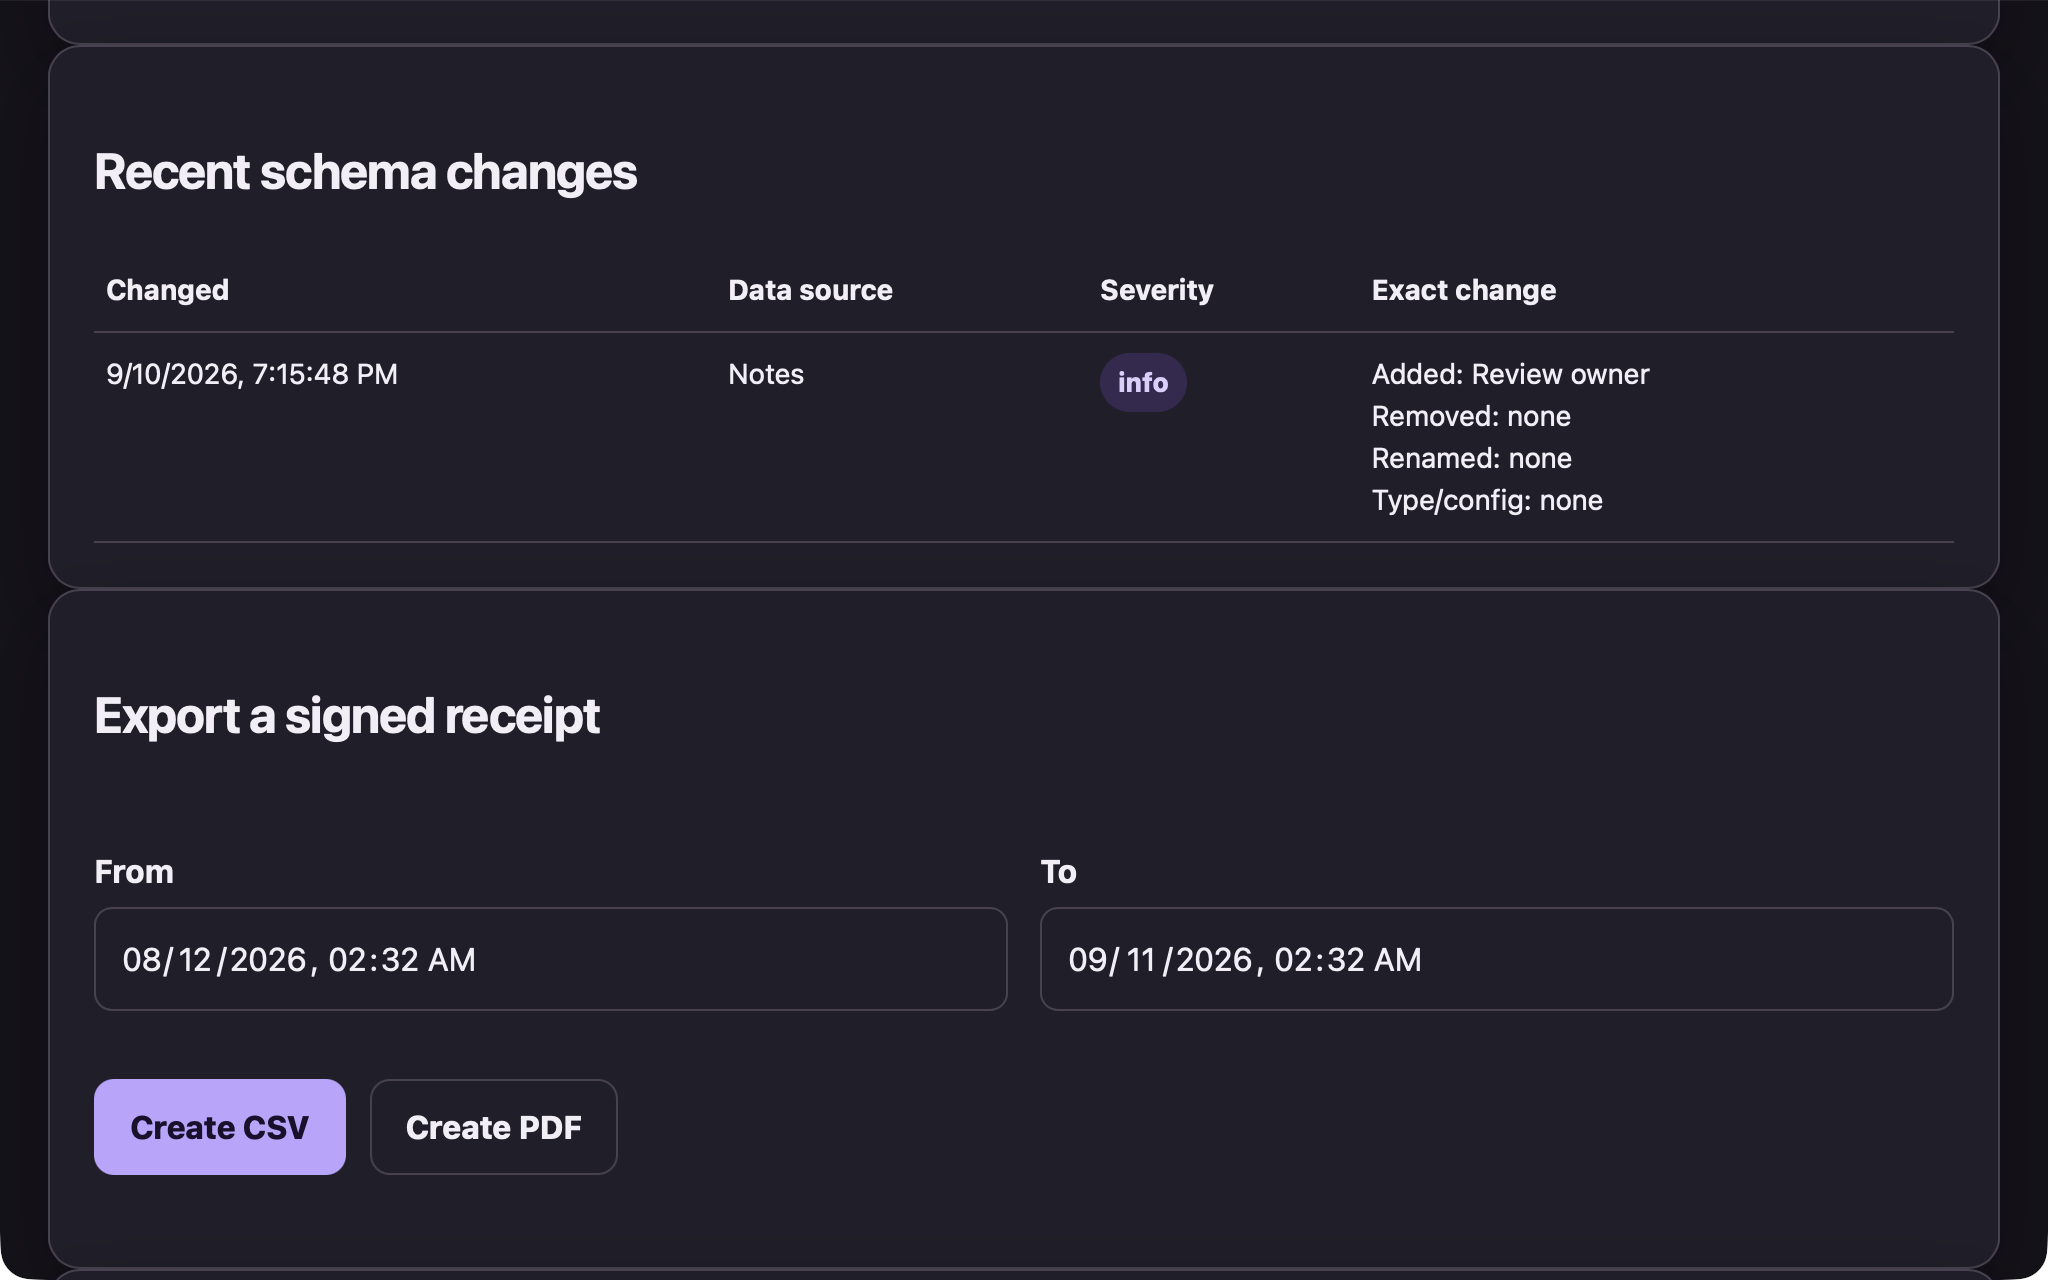
Task: Click the 'Export a signed receipt' heading
Action: tap(347, 716)
